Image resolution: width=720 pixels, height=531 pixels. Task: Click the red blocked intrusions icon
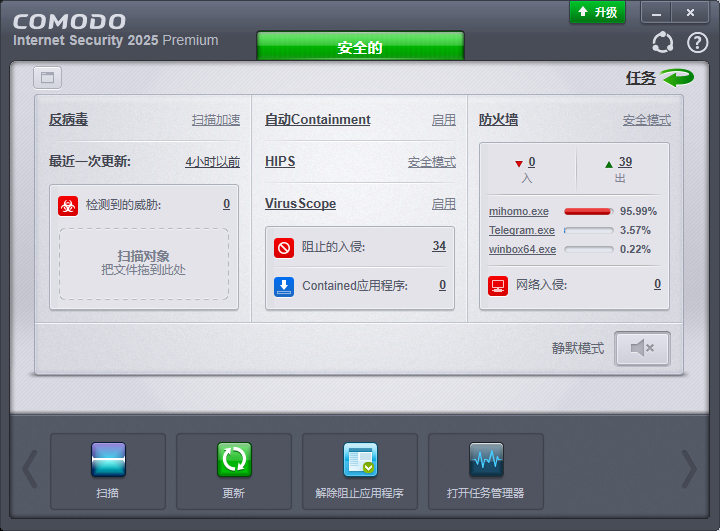click(284, 248)
